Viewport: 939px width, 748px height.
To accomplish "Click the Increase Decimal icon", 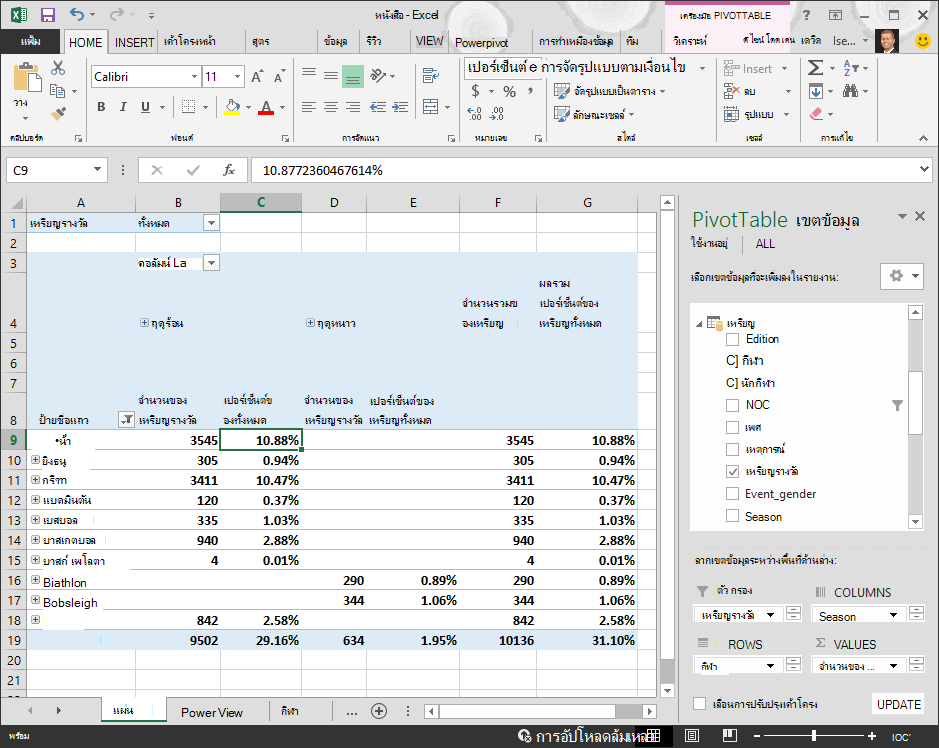I will [x=474, y=113].
